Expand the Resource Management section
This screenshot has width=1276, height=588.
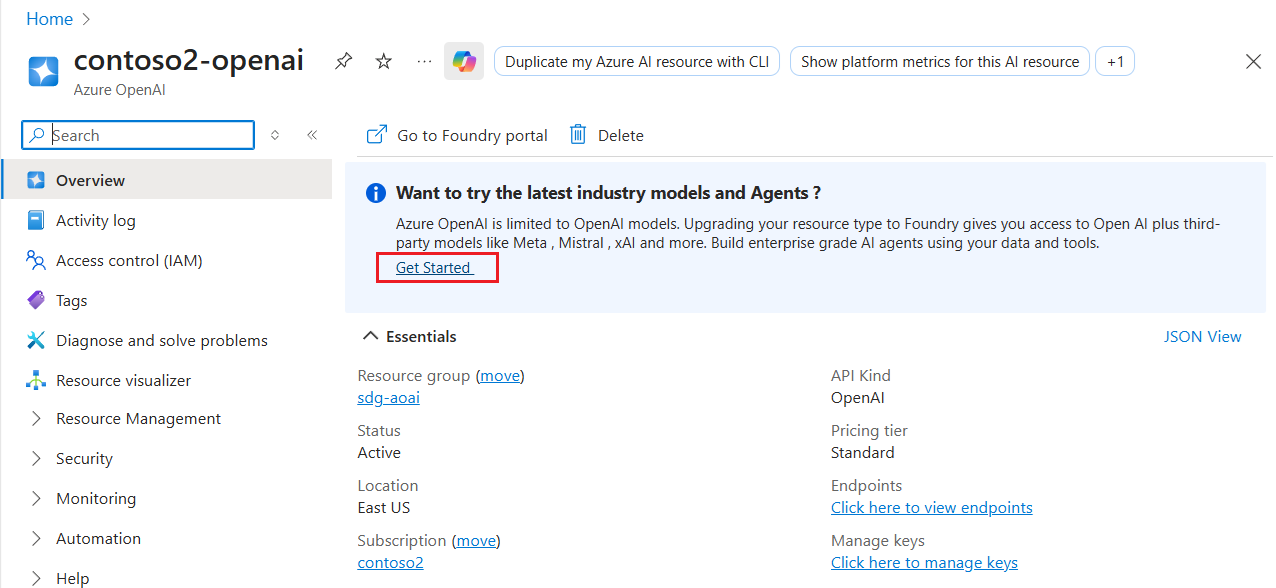point(138,418)
